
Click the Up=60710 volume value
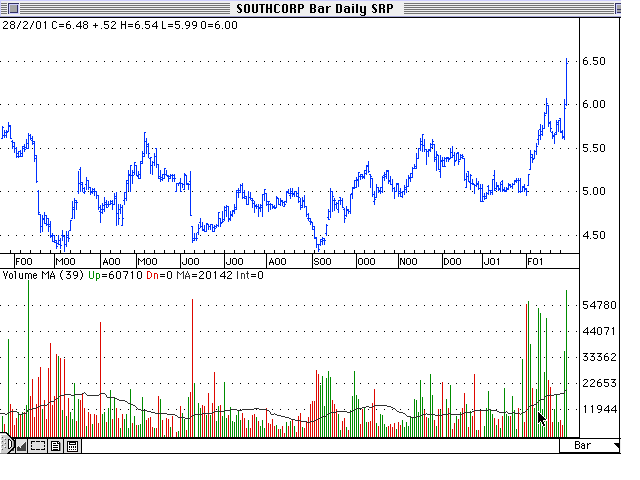pos(115,276)
